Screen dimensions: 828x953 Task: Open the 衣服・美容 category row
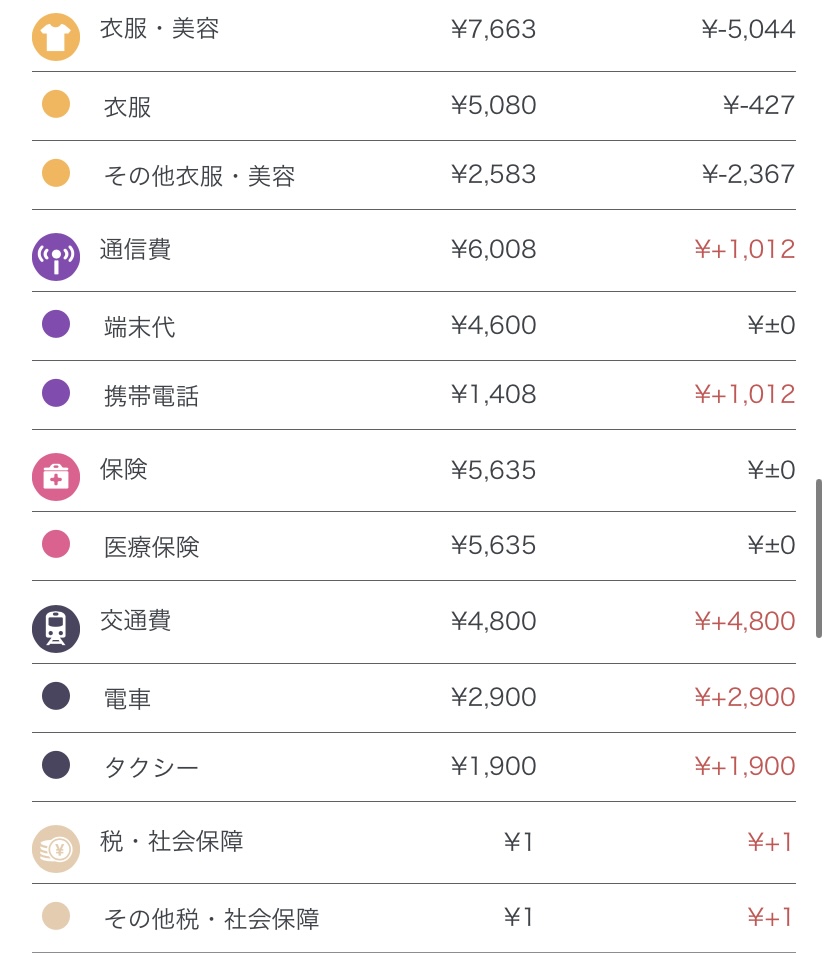[x=160, y=29]
